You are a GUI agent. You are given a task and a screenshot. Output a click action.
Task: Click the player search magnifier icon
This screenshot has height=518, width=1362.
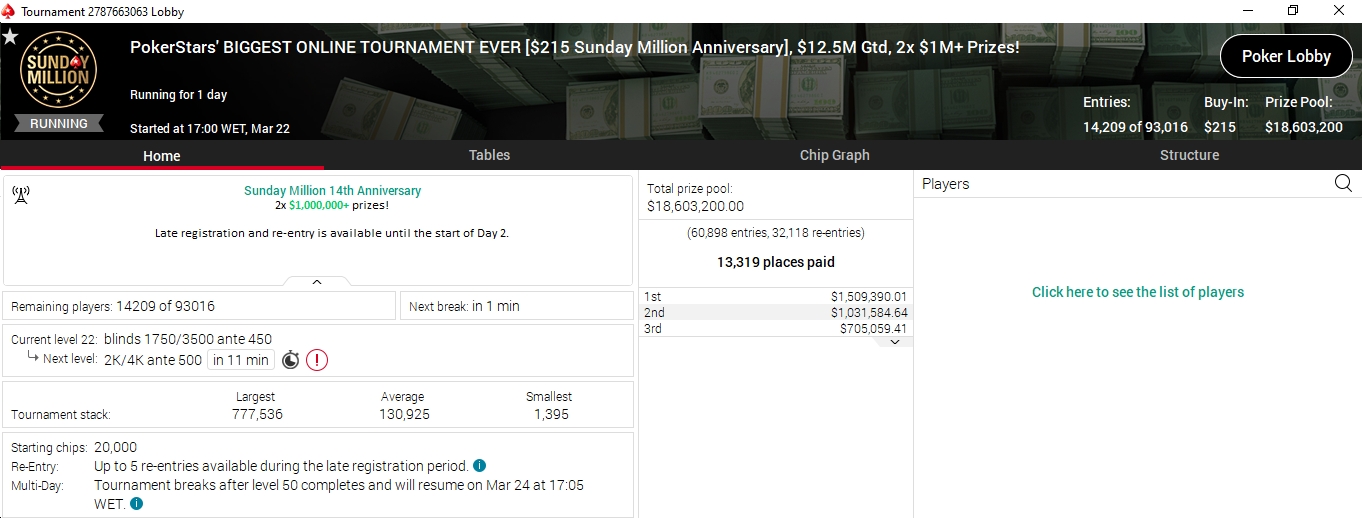[x=1343, y=183]
